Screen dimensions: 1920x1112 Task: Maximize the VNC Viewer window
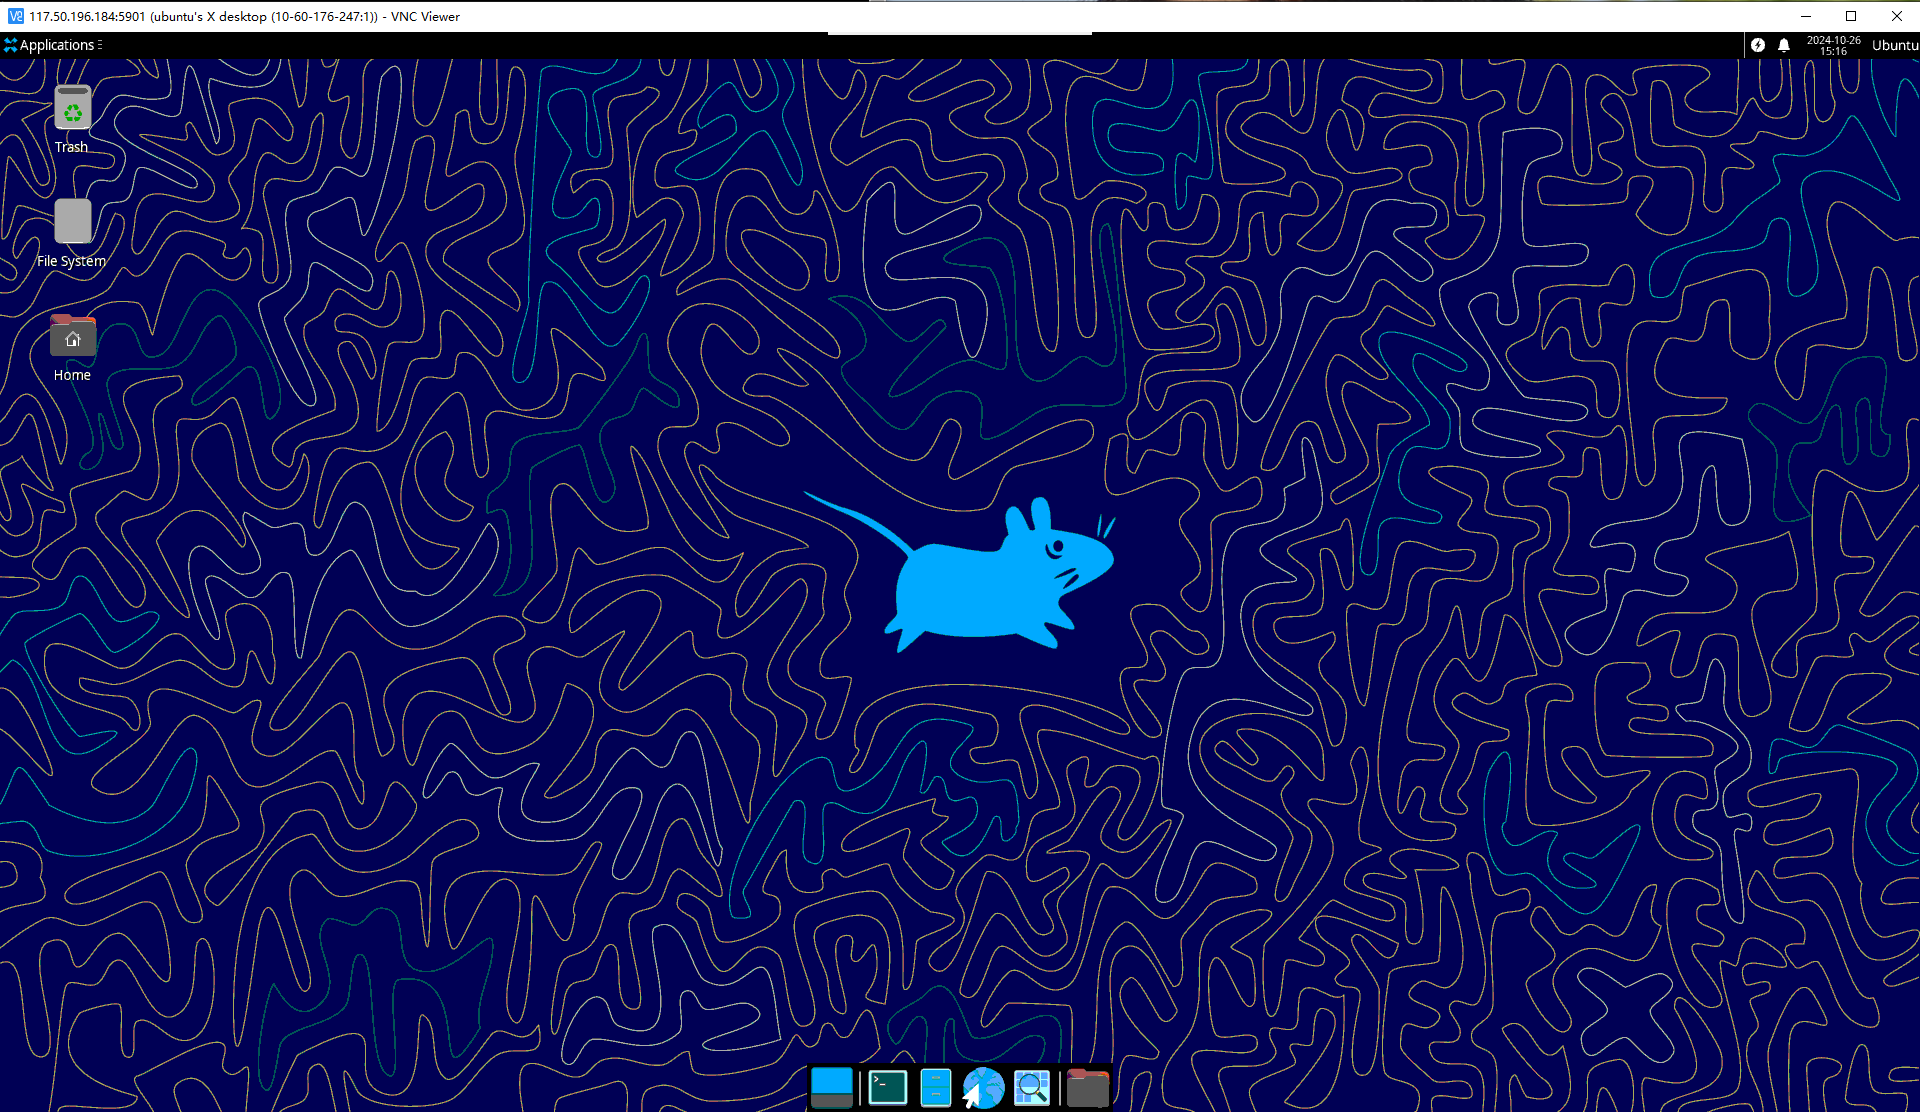point(1851,16)
